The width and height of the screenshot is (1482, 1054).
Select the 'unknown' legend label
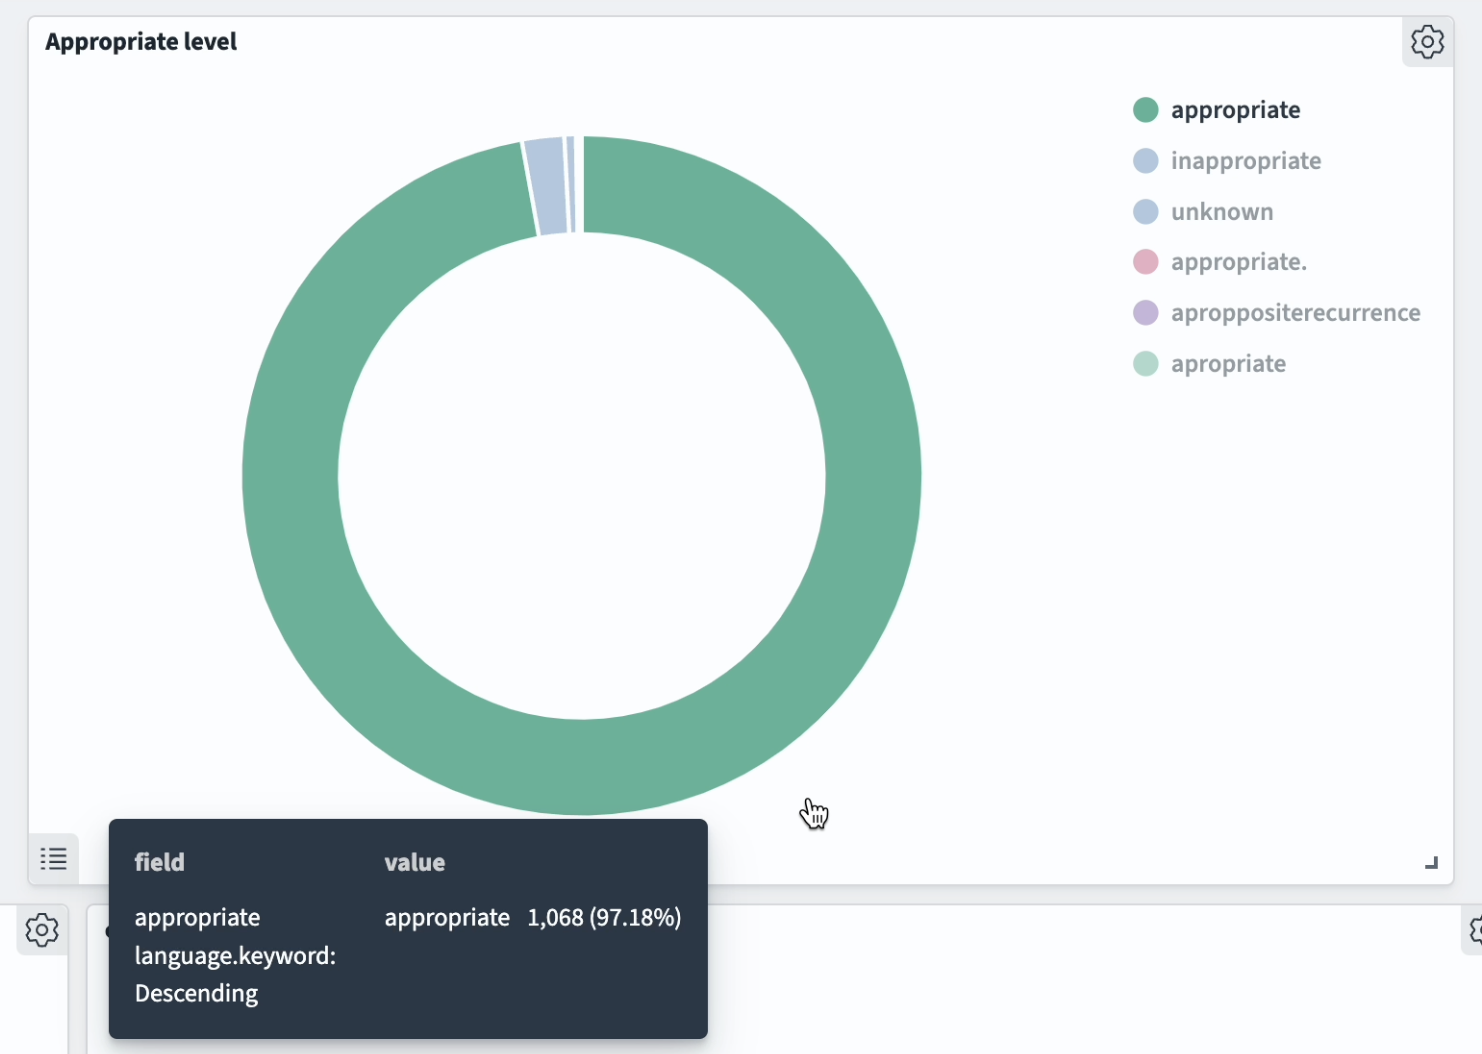coord(1222,212)
